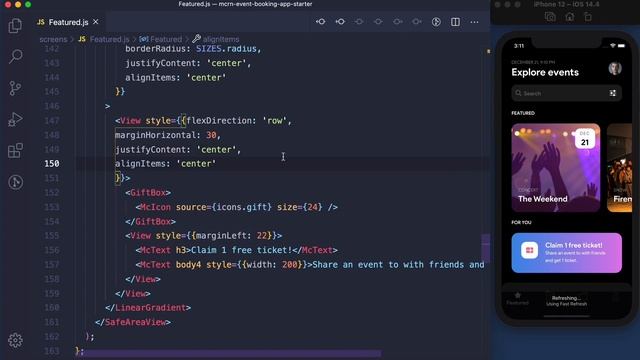Click the flexDirection: 'row' code text
The image size is (640, 360).
coord(236,120)
